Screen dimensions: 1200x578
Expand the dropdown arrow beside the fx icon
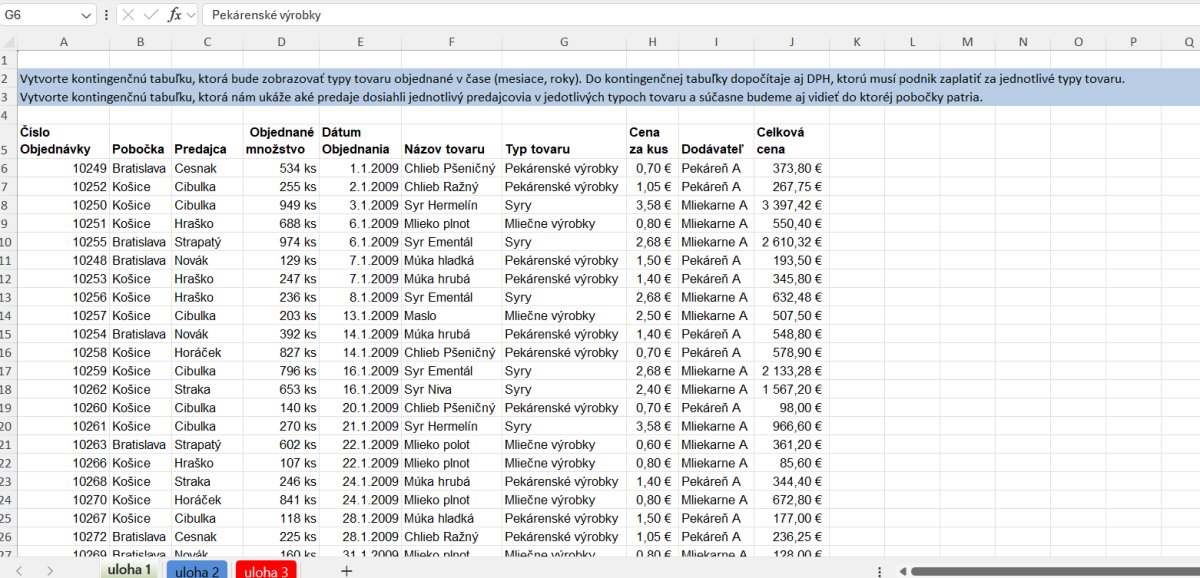tap(191, 15)
